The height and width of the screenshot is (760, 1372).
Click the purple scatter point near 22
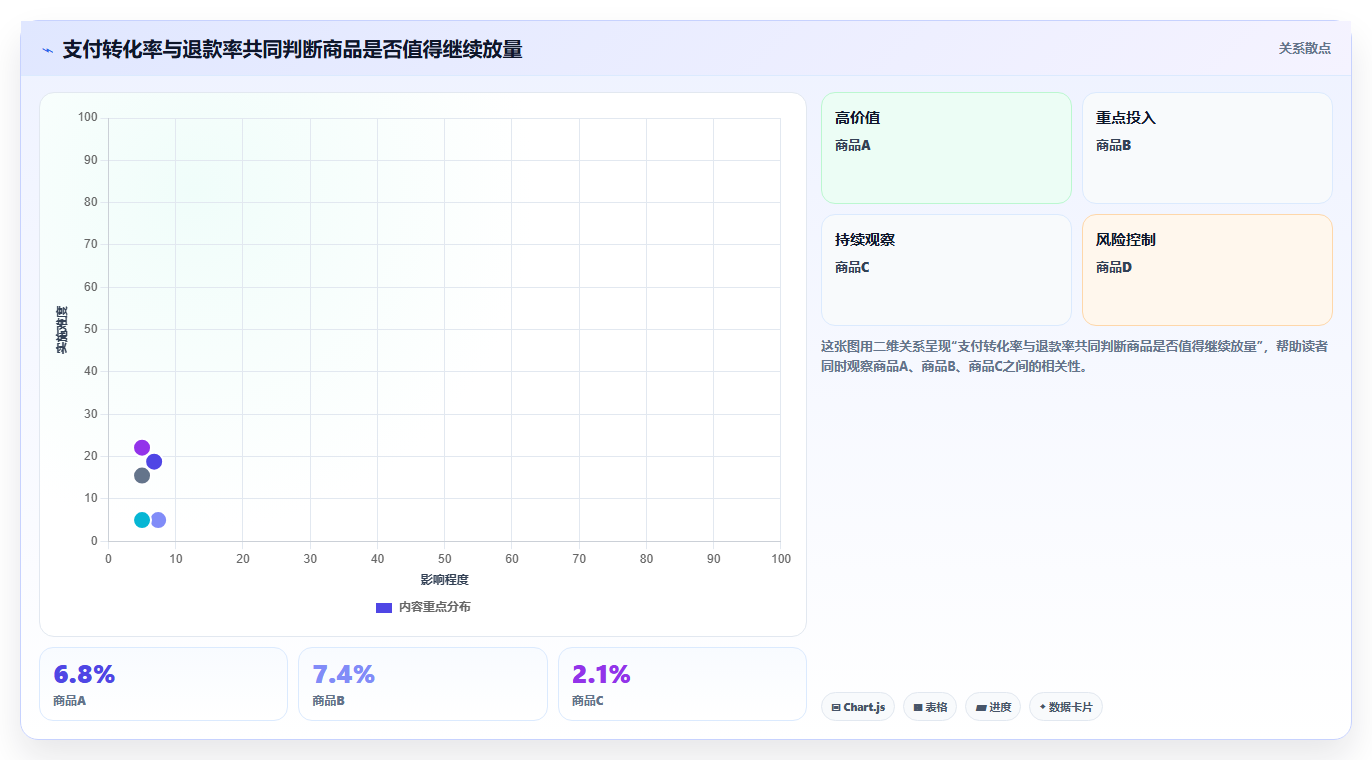click(142, 448)
